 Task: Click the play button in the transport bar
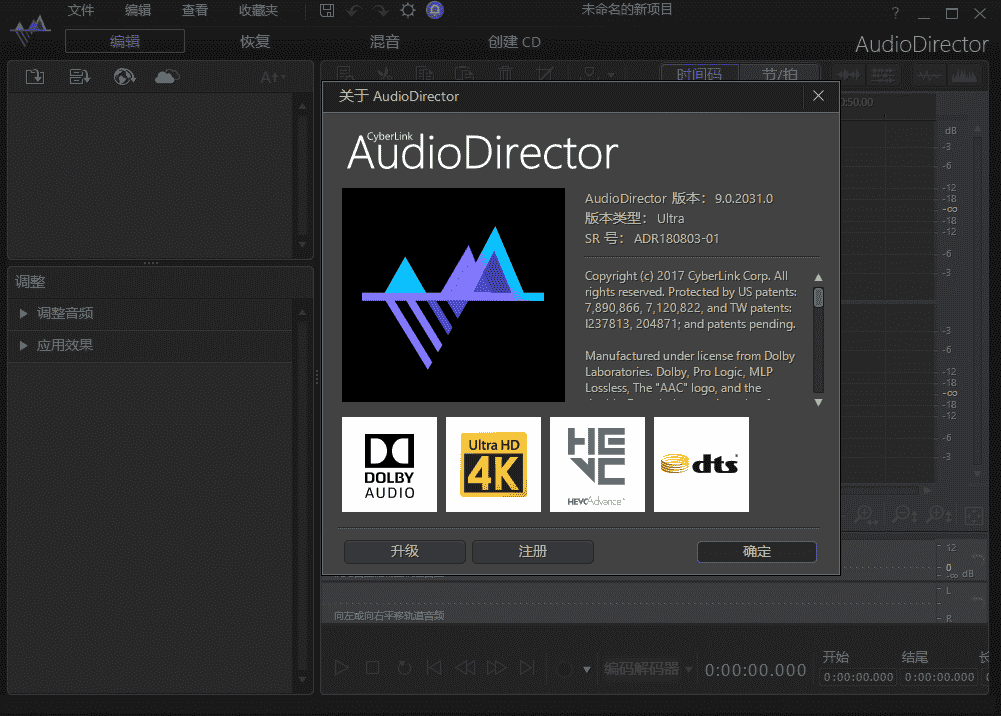[341, 668]
